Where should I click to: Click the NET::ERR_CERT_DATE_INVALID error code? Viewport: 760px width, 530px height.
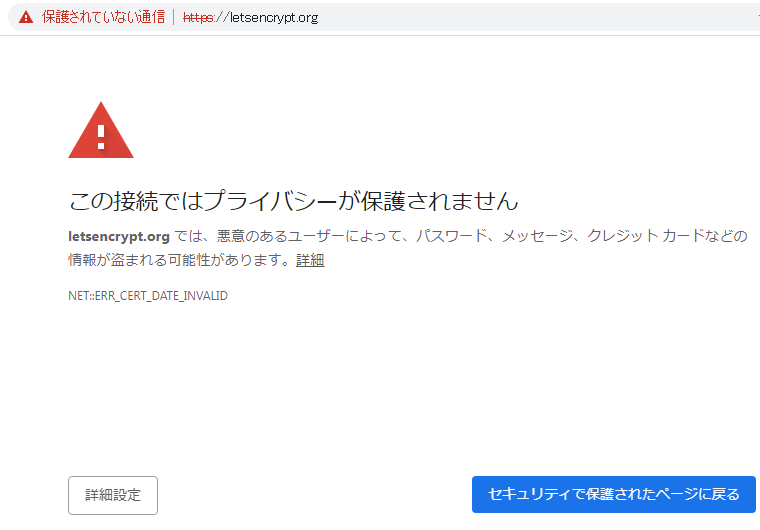[148, 296]
